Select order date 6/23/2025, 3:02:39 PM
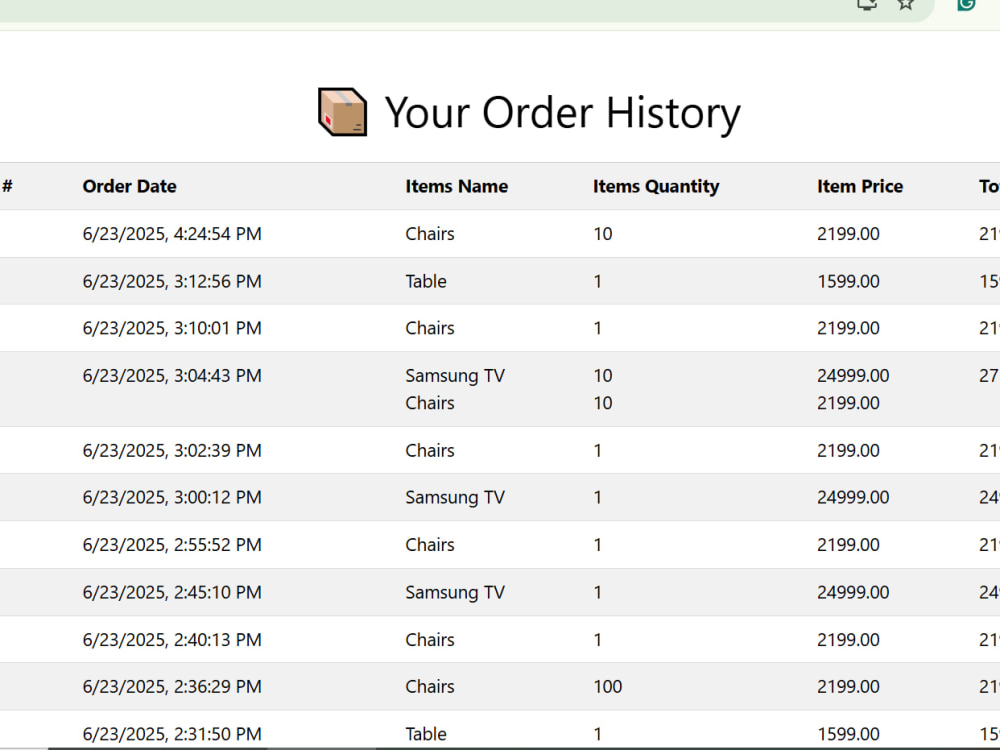This screenshot has width=1000, height=750. pyautogui.click(x=172, y=450)
